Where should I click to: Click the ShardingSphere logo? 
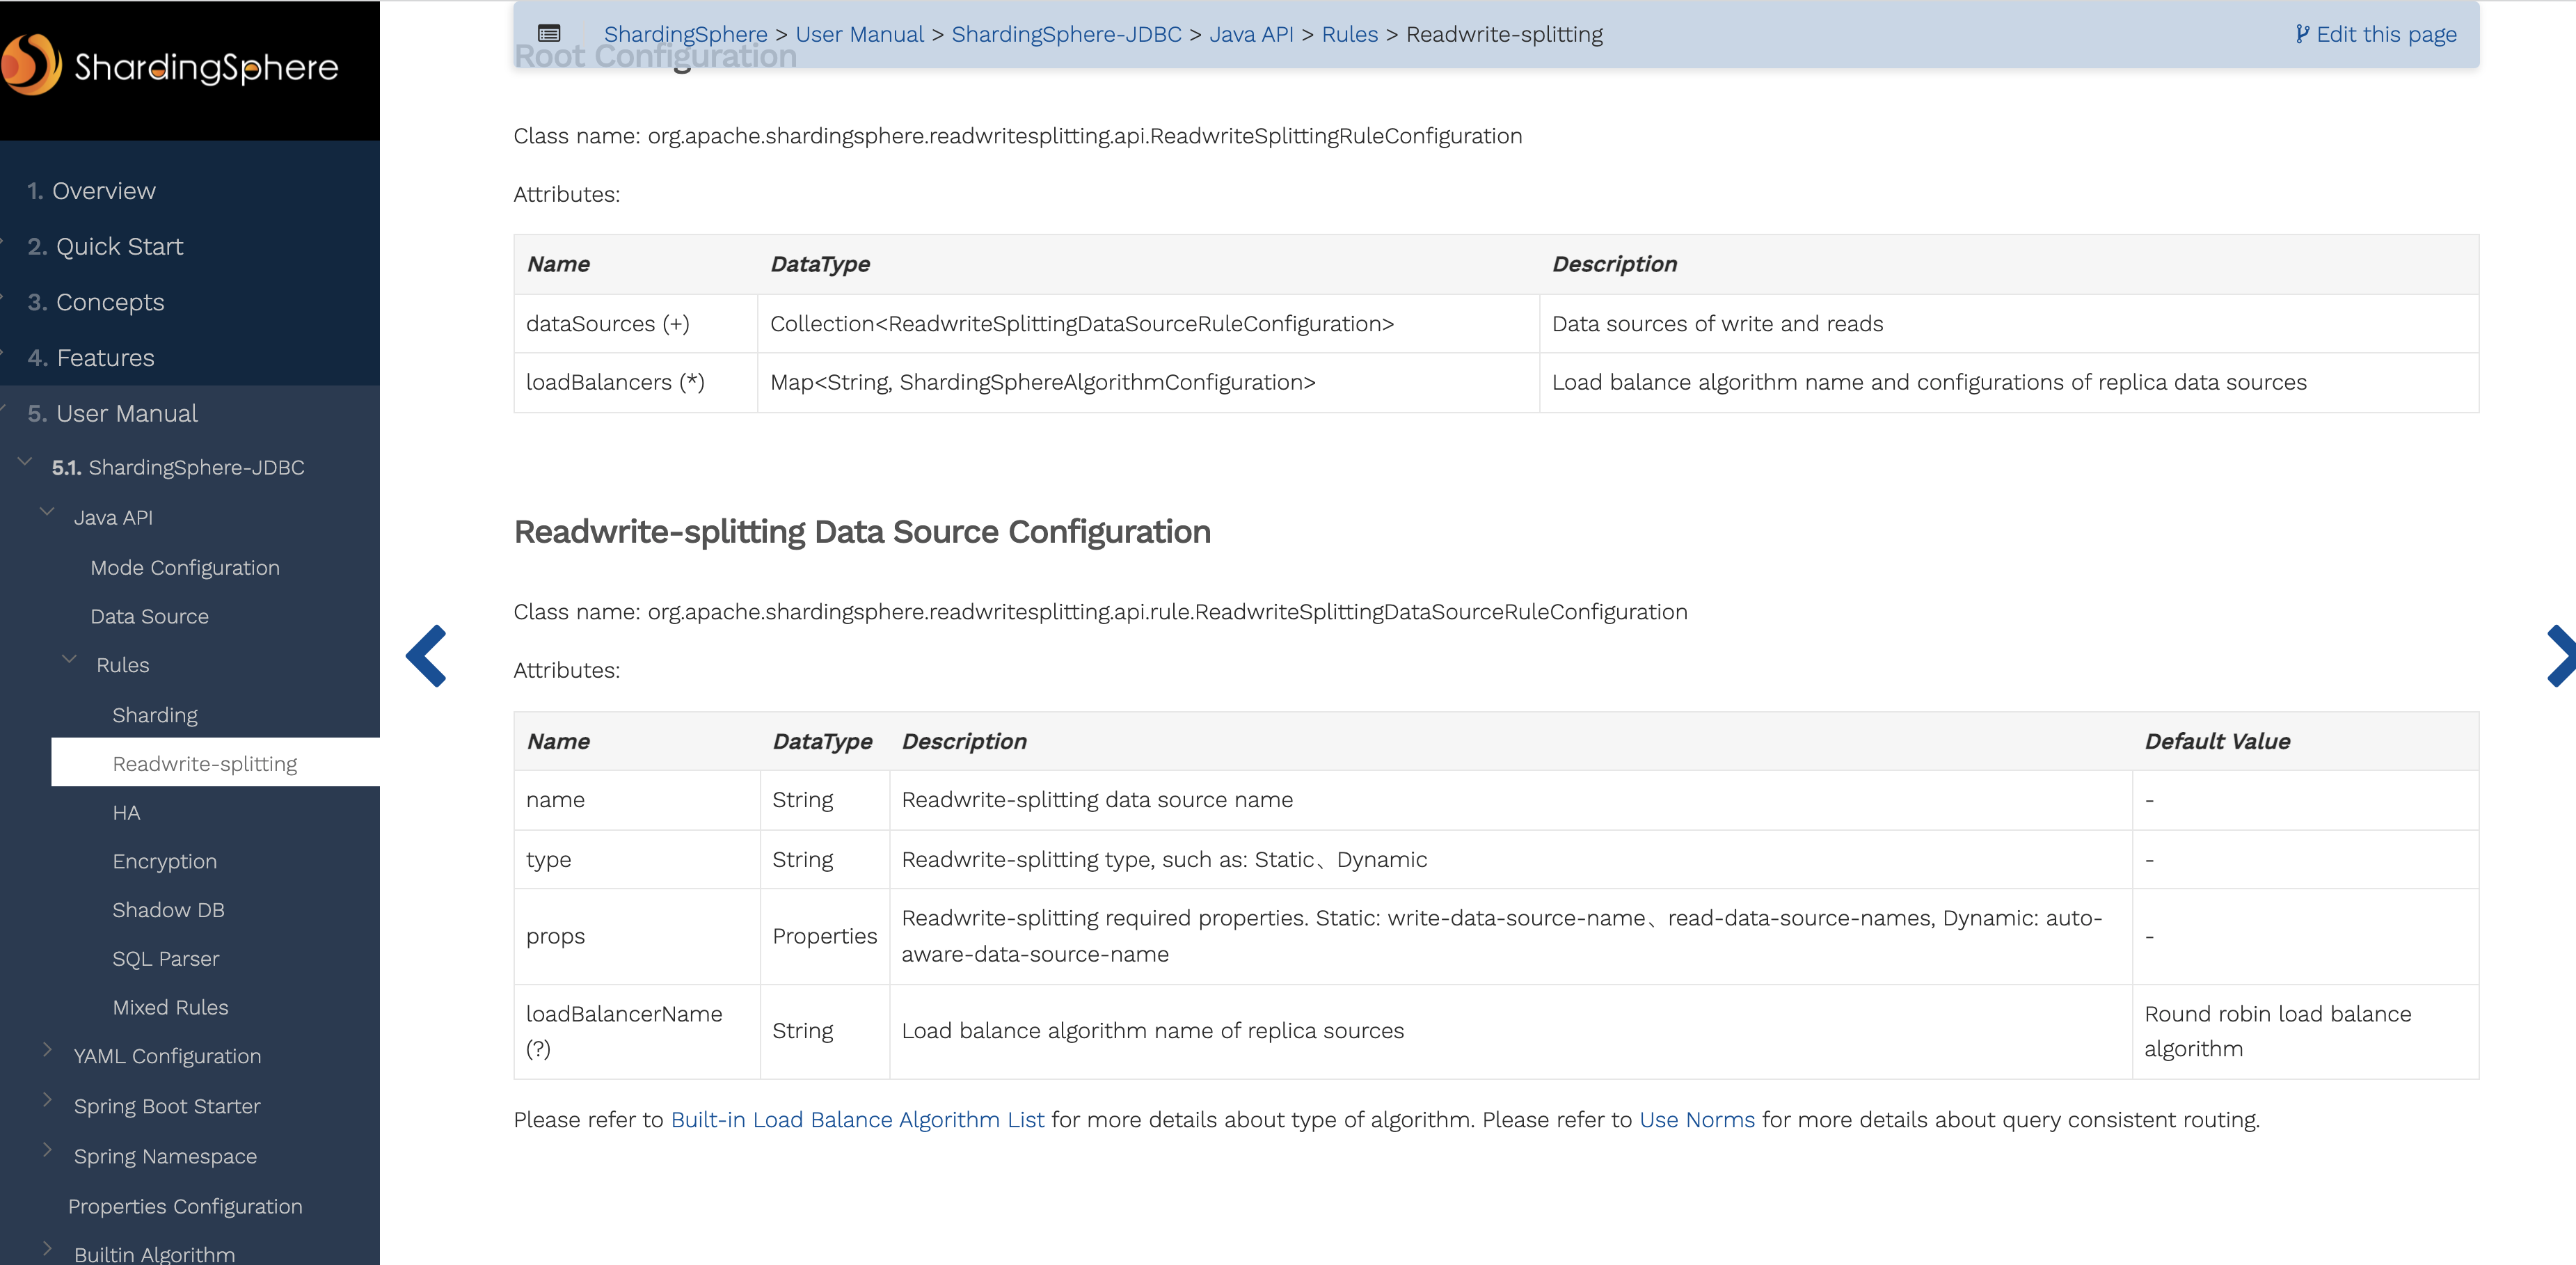[x=170, y=66]
